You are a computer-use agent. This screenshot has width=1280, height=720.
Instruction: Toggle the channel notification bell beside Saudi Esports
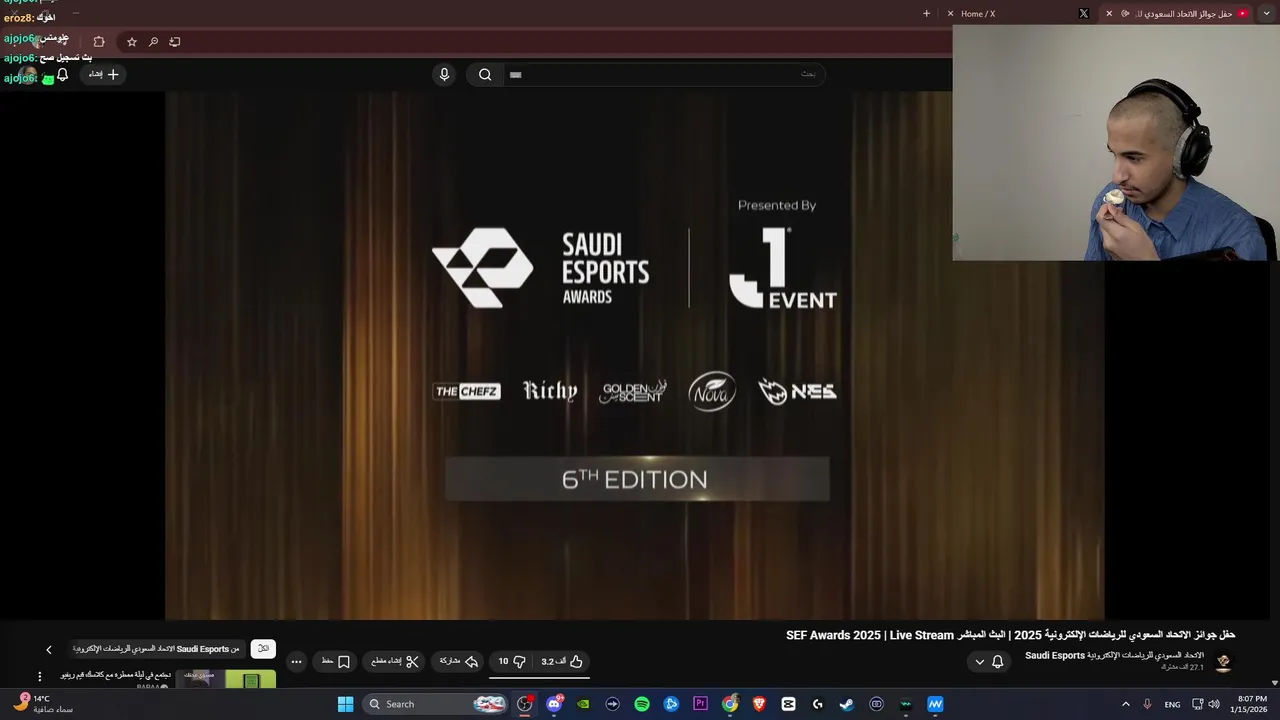pos(998,661)
